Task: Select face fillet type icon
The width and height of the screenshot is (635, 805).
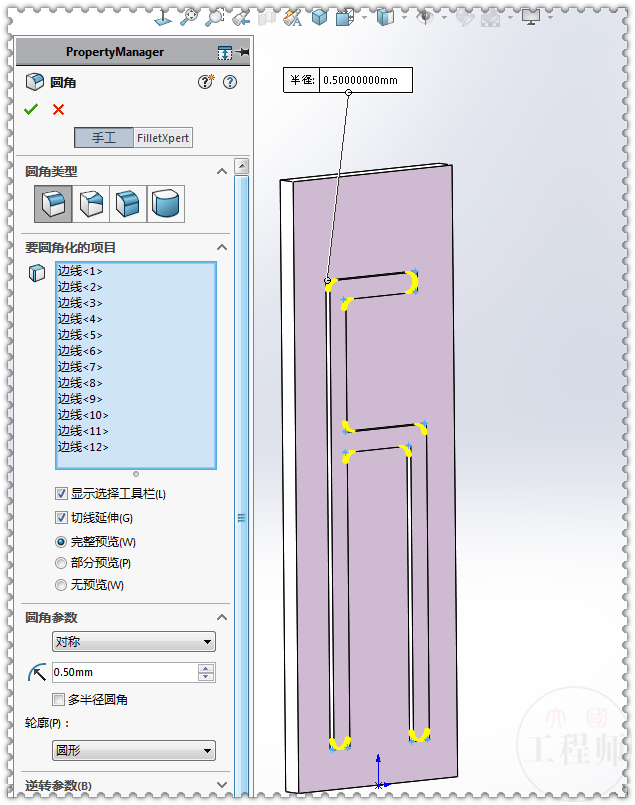Action: pos(128,204)
